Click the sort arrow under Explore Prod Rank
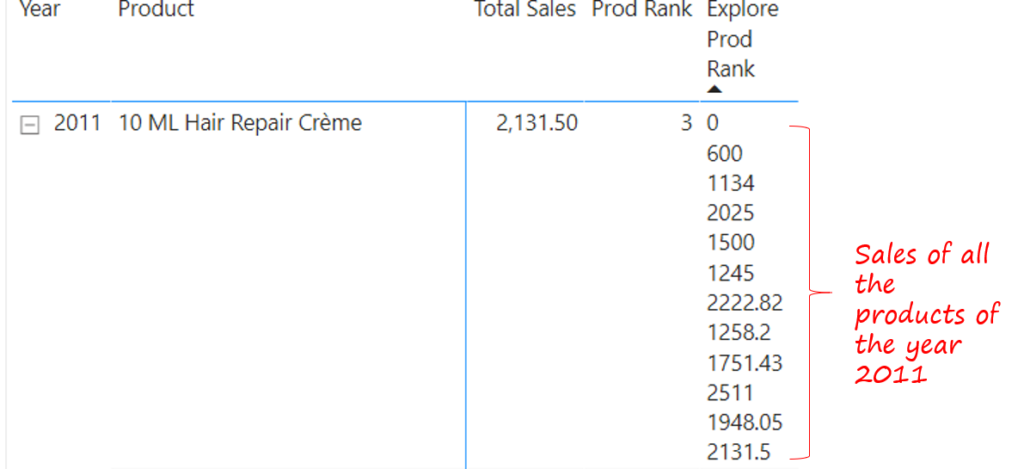This screenshot has height=469, width=1024. 714,90
